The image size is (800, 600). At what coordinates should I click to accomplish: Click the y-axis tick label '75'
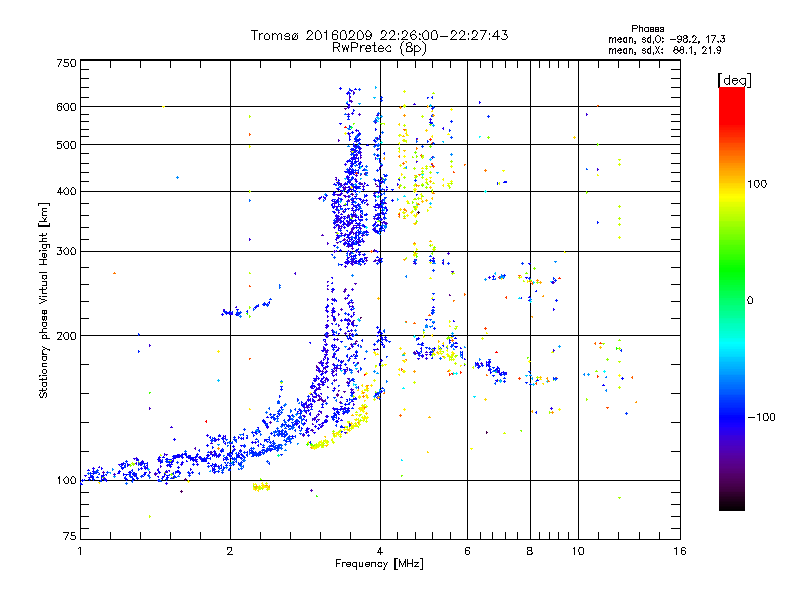[70, 536]
